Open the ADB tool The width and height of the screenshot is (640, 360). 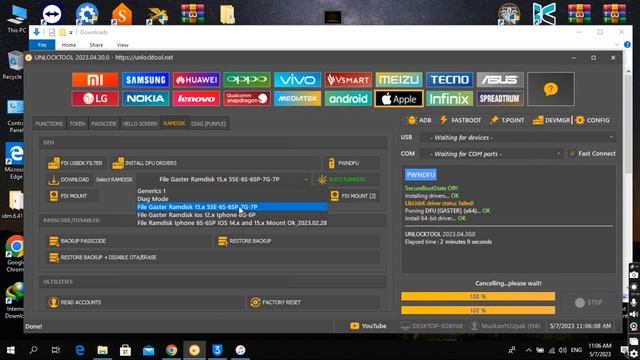click(419, 120)
